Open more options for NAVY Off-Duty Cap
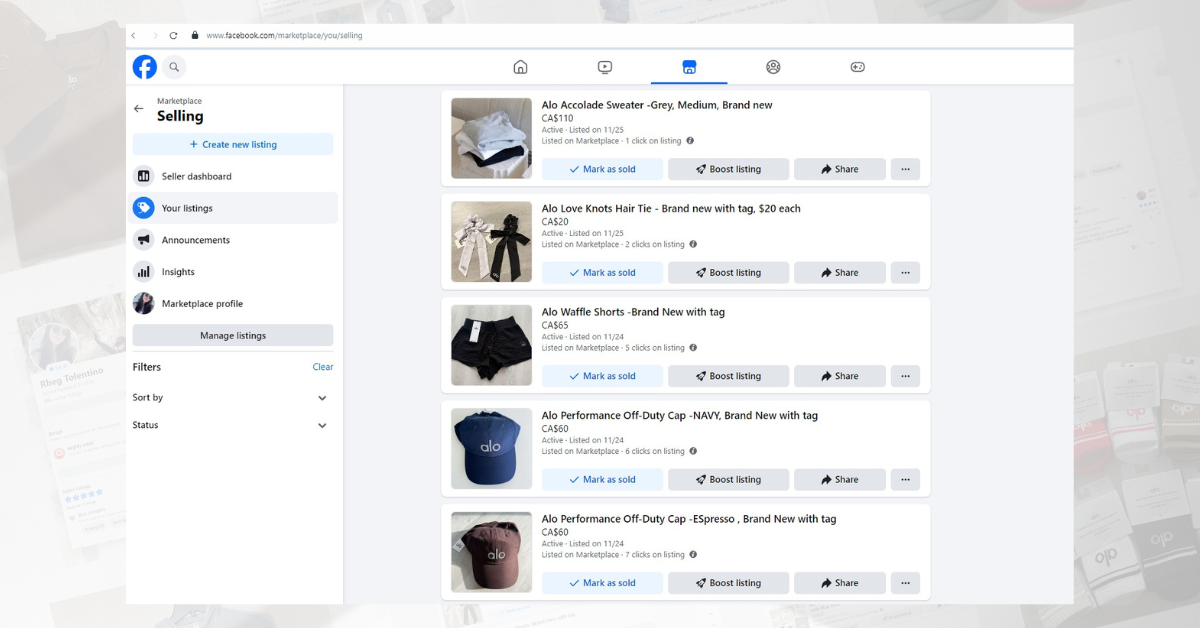The height and width of the screenshot is (628, 1200). (905, 479)
